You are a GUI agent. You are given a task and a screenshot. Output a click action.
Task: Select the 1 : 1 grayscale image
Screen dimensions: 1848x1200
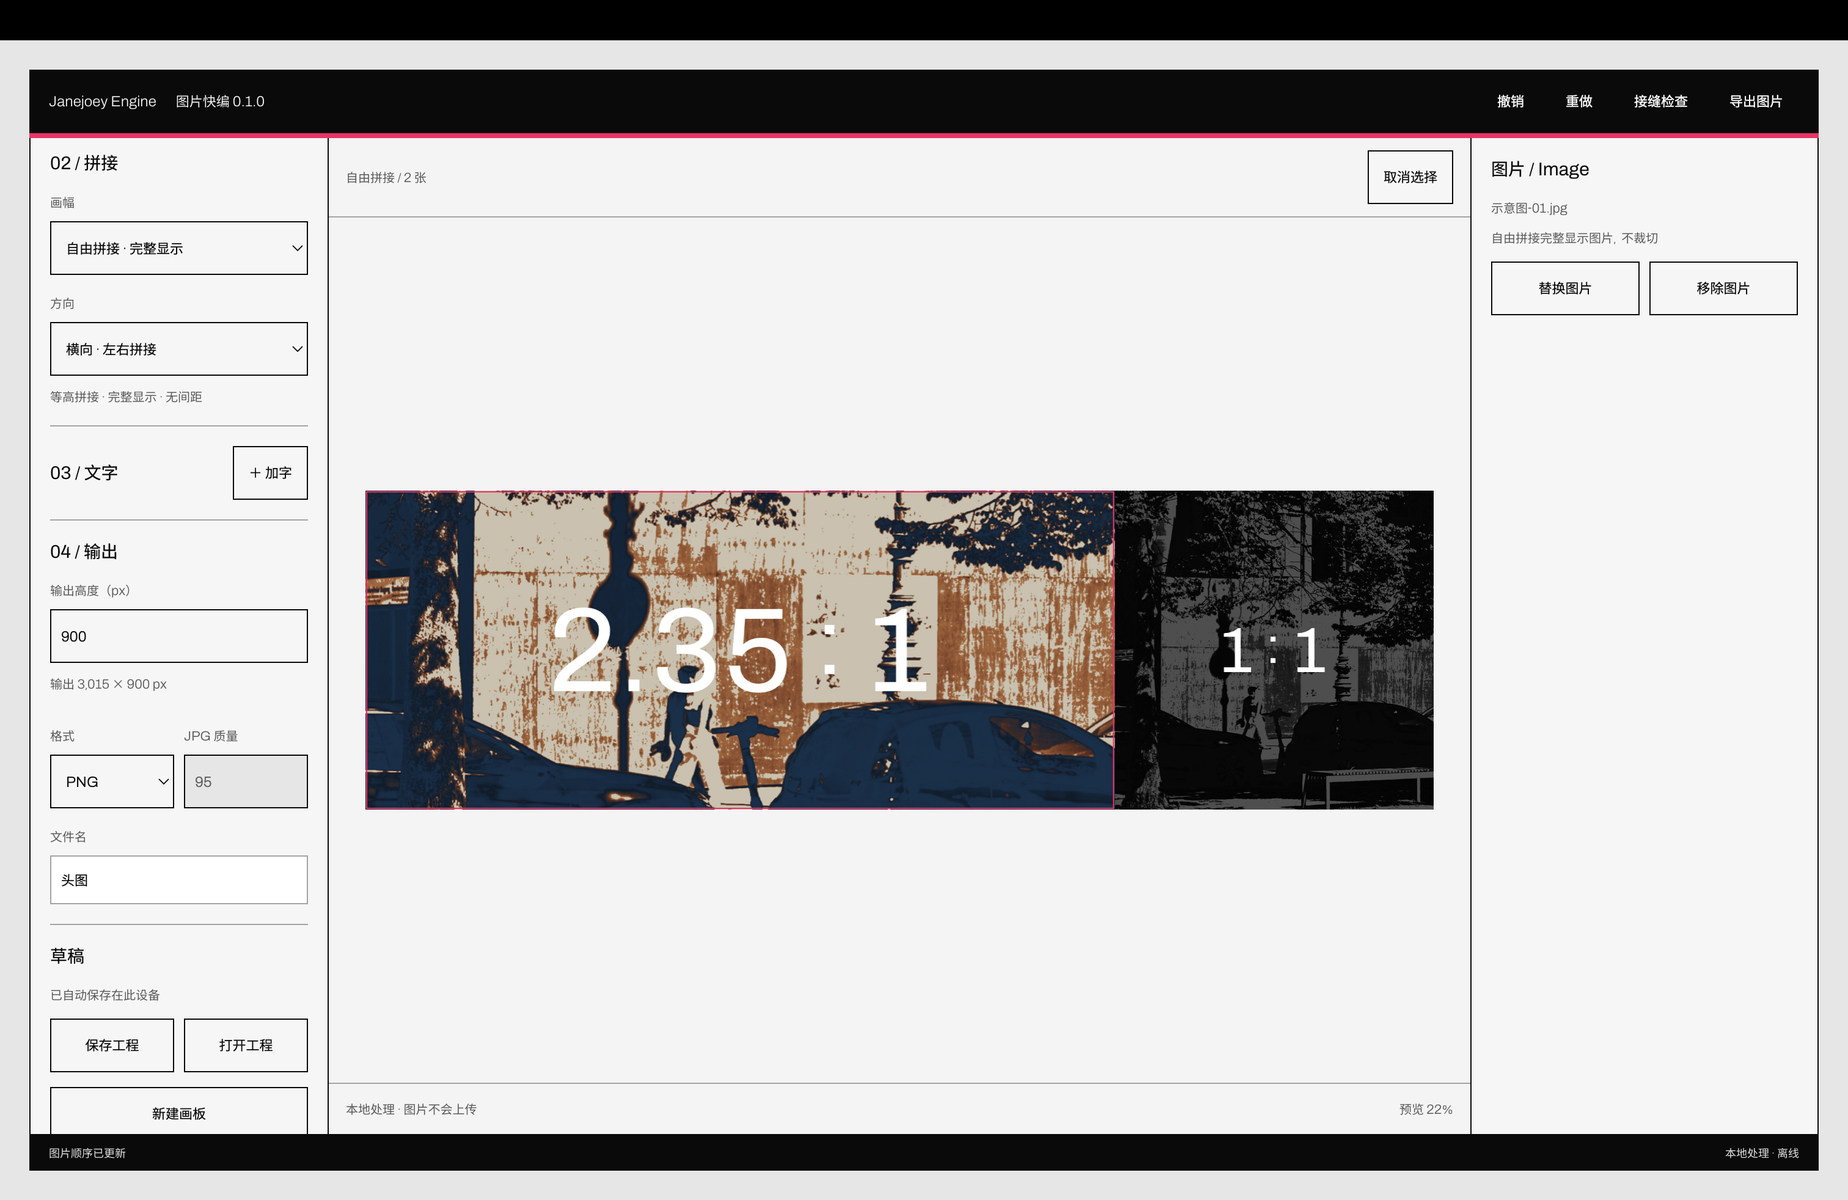pos(1274,650)
